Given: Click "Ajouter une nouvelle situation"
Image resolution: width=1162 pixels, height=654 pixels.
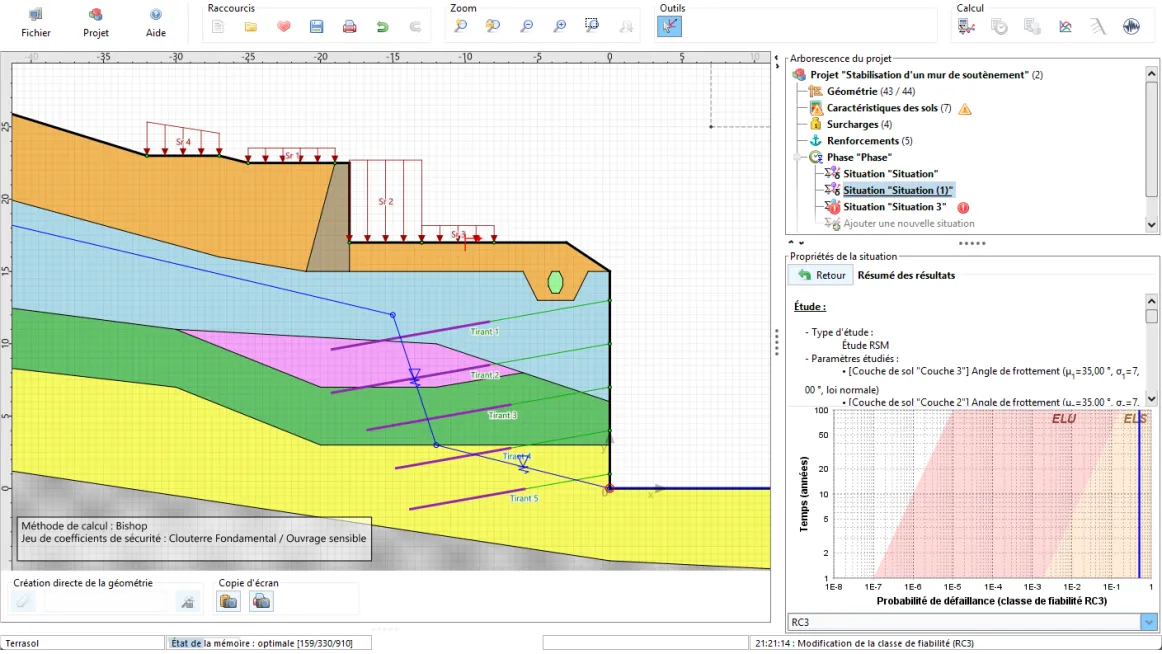Looking at the screenshot, I should coord(908,223).
